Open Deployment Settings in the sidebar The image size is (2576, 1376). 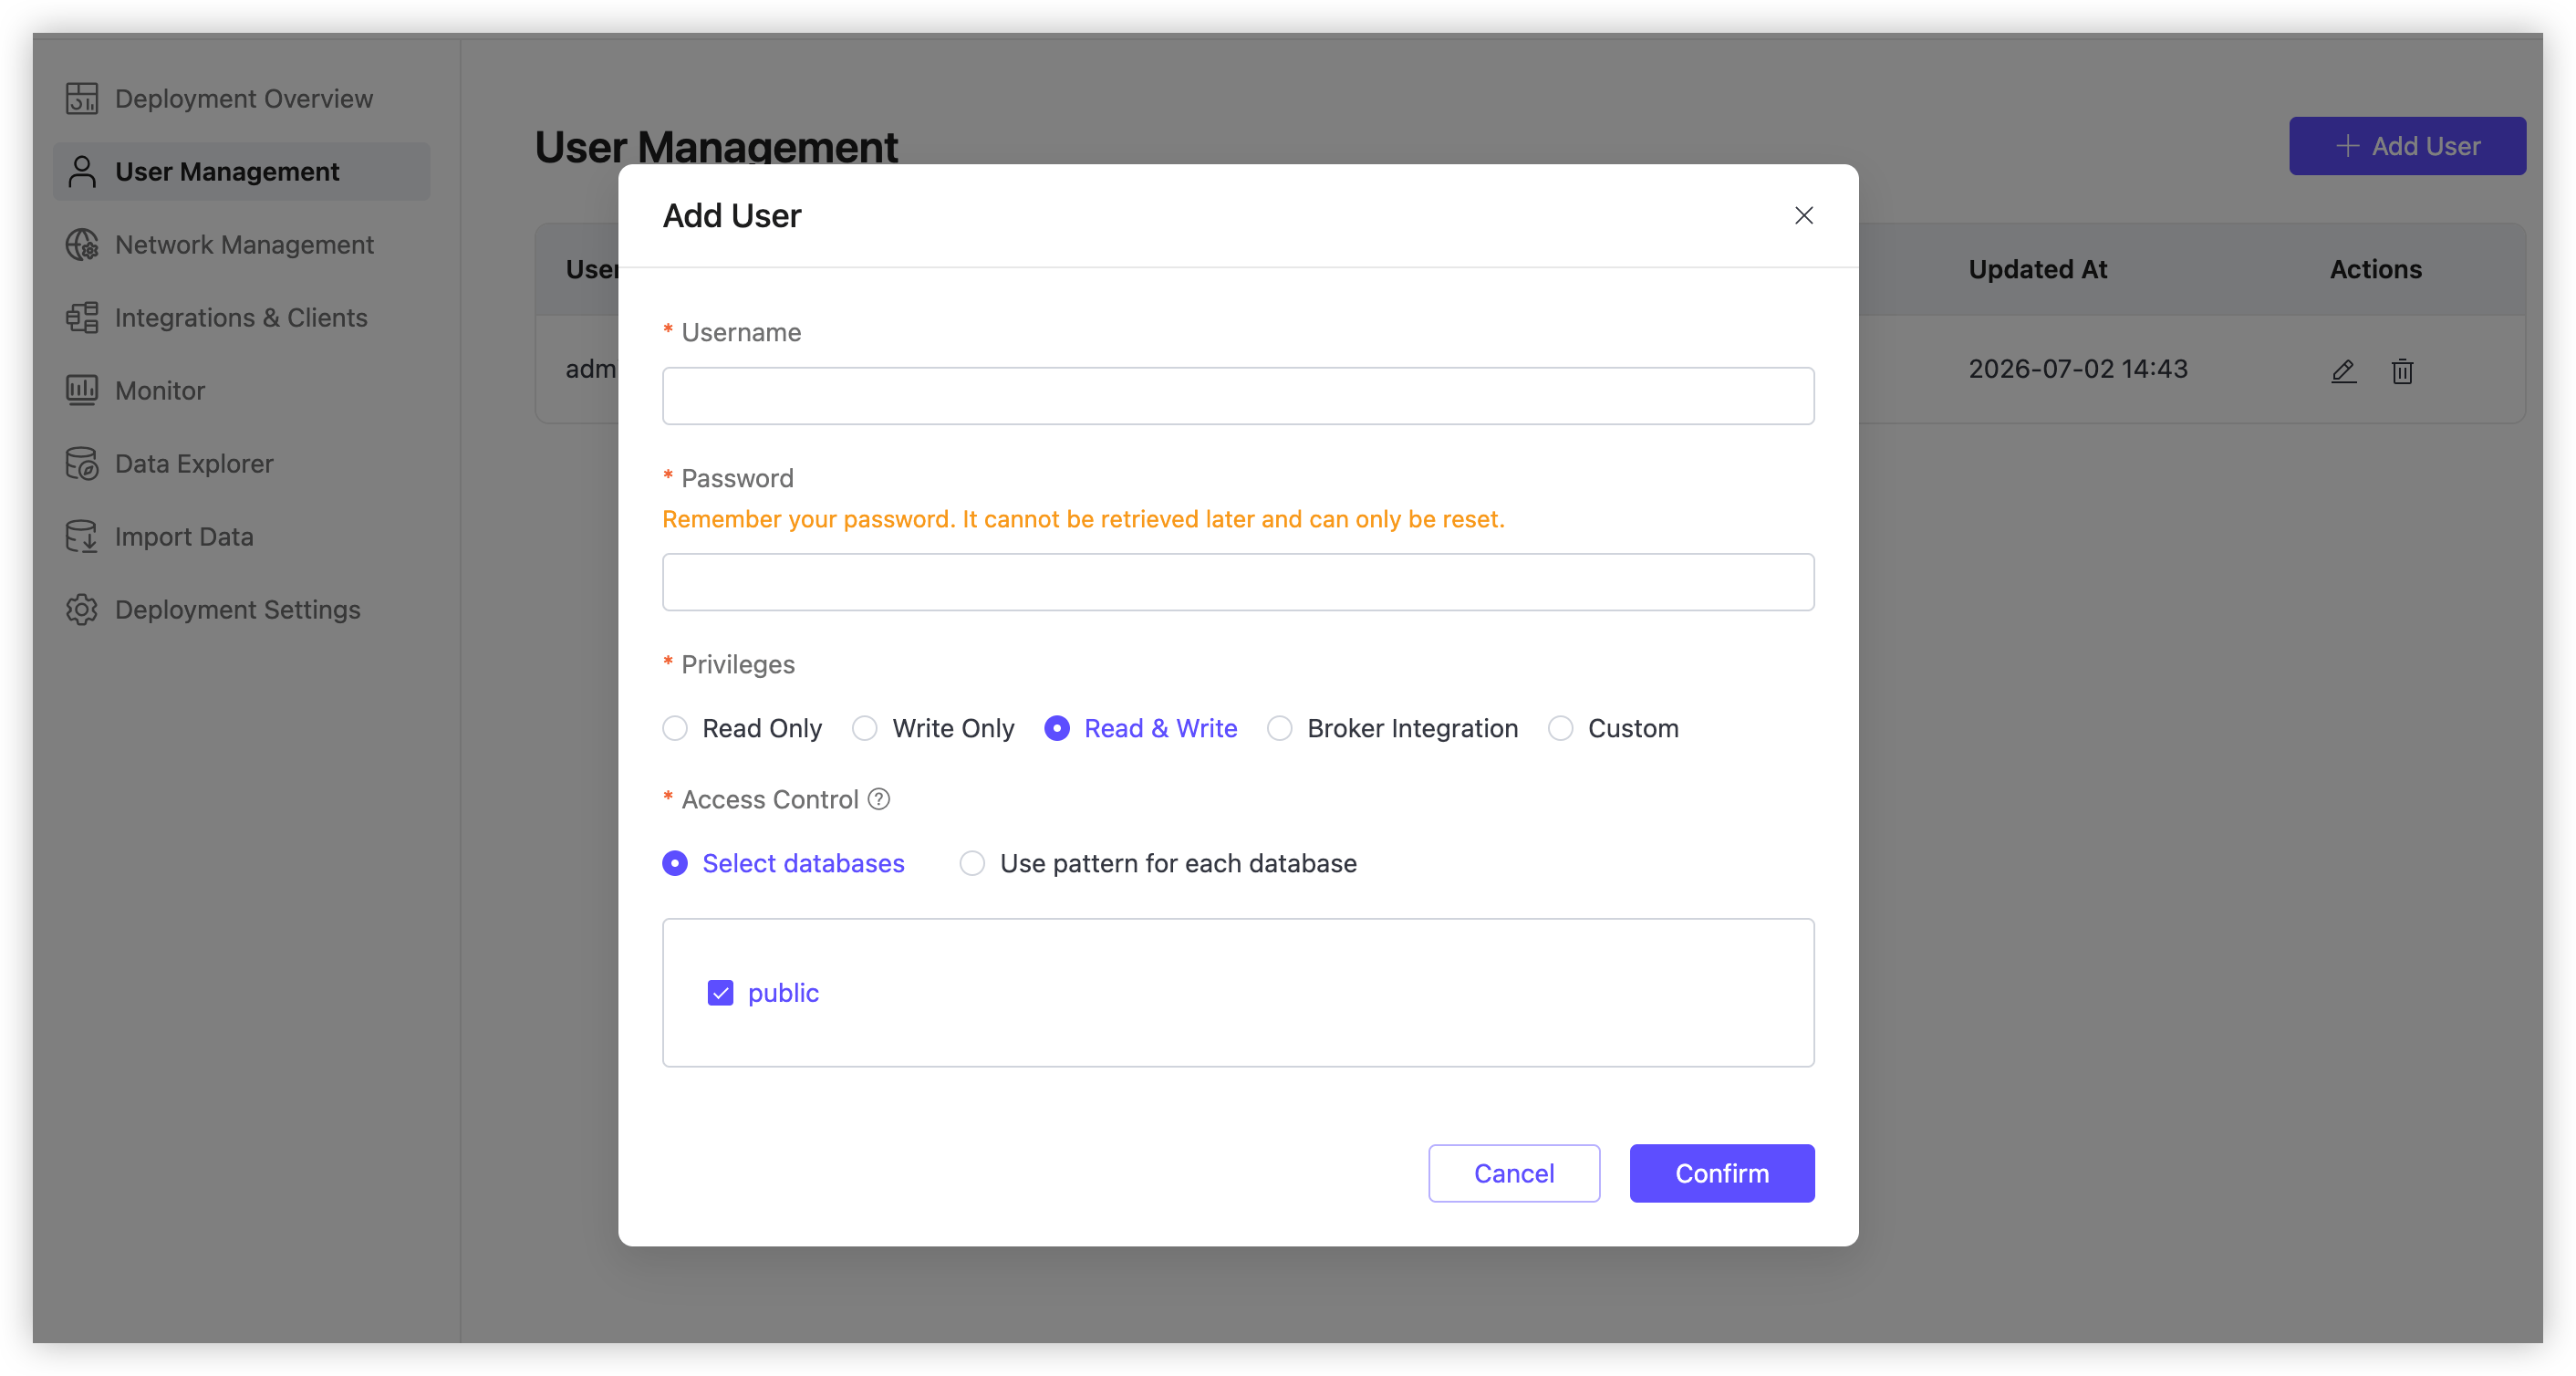[241, 609]
